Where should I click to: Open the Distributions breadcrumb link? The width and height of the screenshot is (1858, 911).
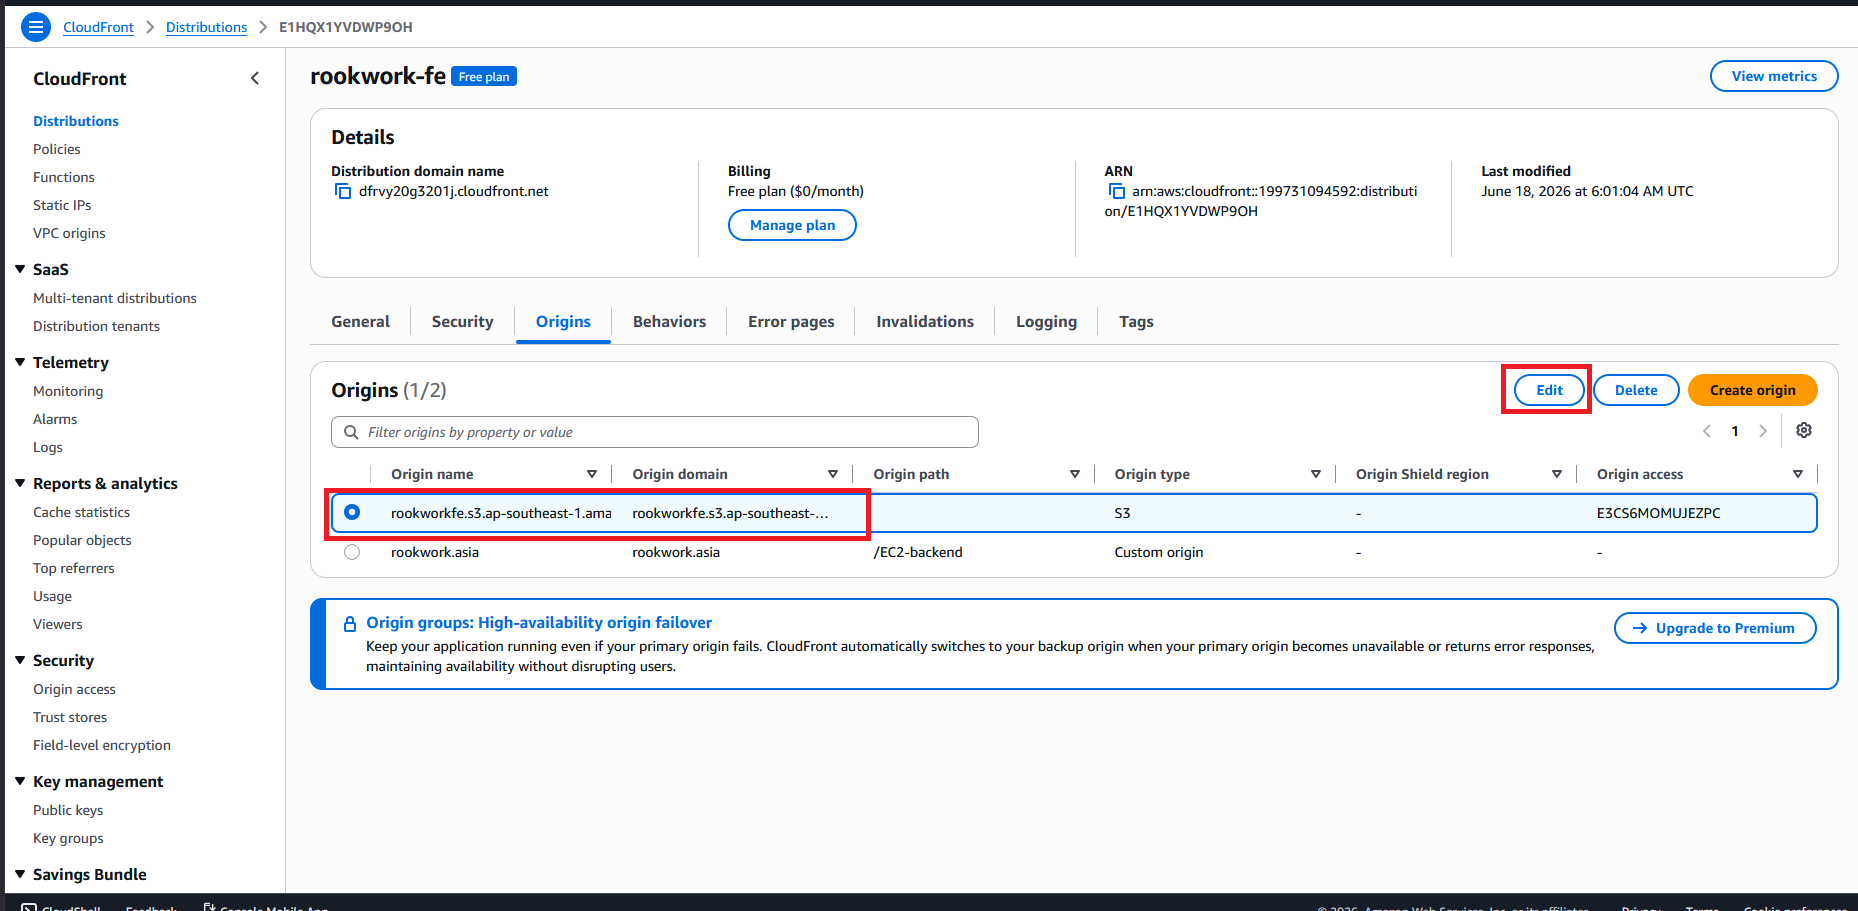coord(206,27)
